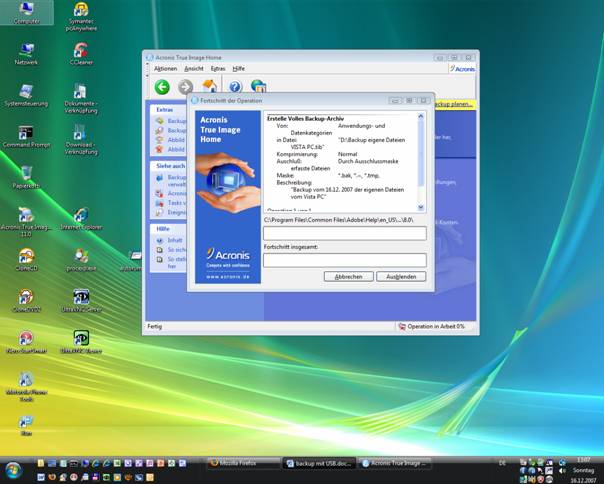This screenshot has width=604, height=484.
Task: Click the 'Acronis...' item under Siehe auch
Action: pyautogui.click(x=171, y=193)
